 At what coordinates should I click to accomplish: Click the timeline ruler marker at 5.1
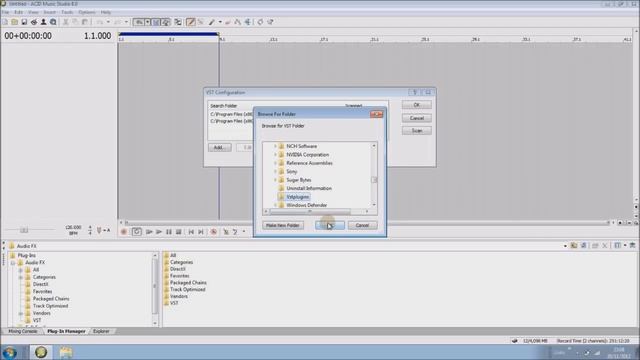tap(171, 40)
